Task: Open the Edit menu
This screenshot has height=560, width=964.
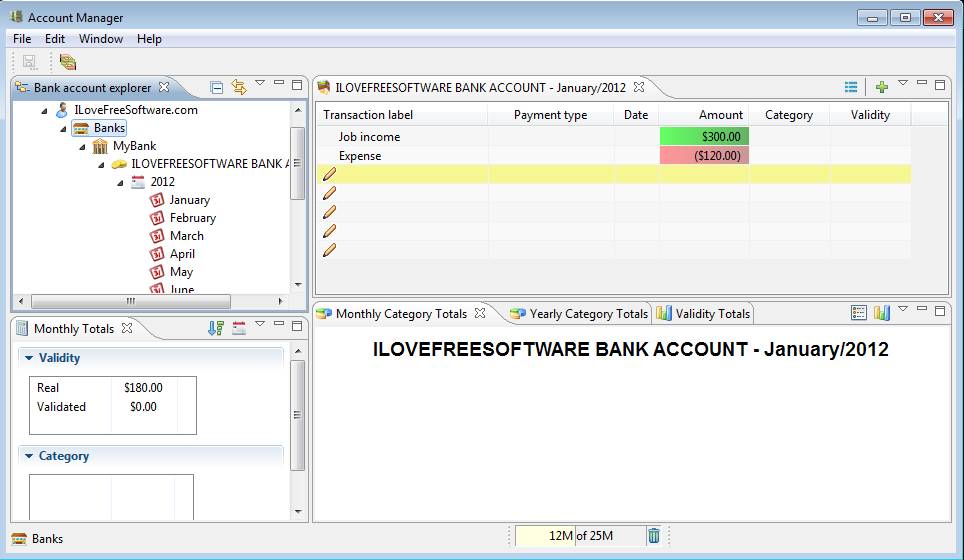Action: pos(55,39)
